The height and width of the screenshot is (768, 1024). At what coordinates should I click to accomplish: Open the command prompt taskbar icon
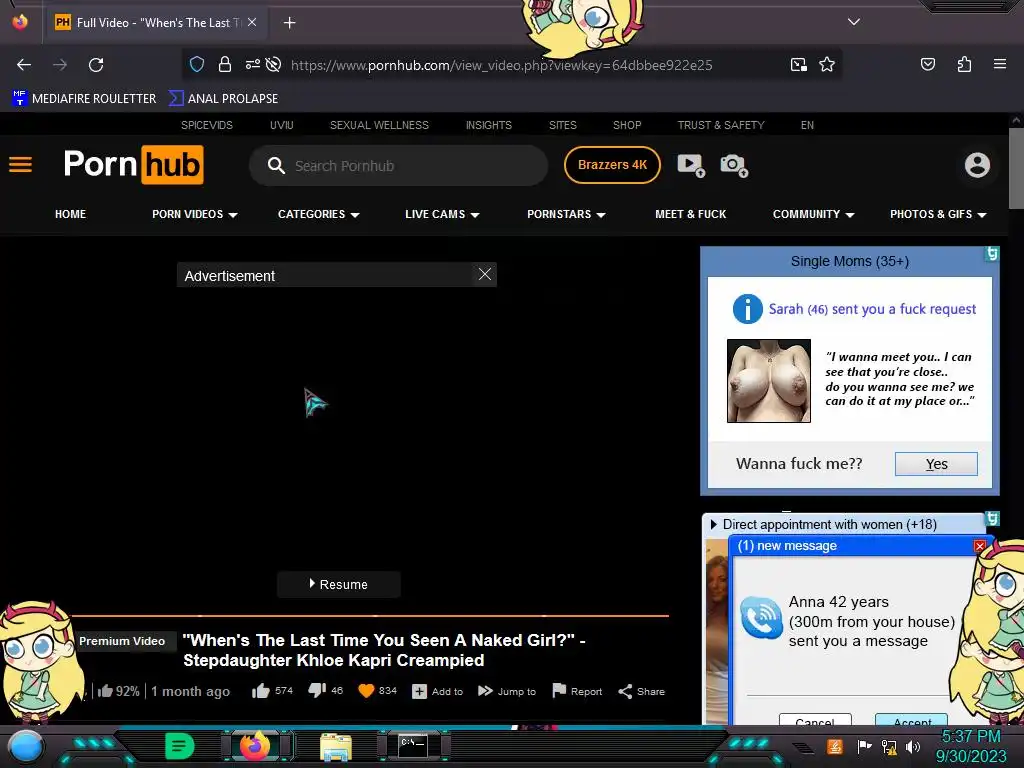[x=413, y=746]
